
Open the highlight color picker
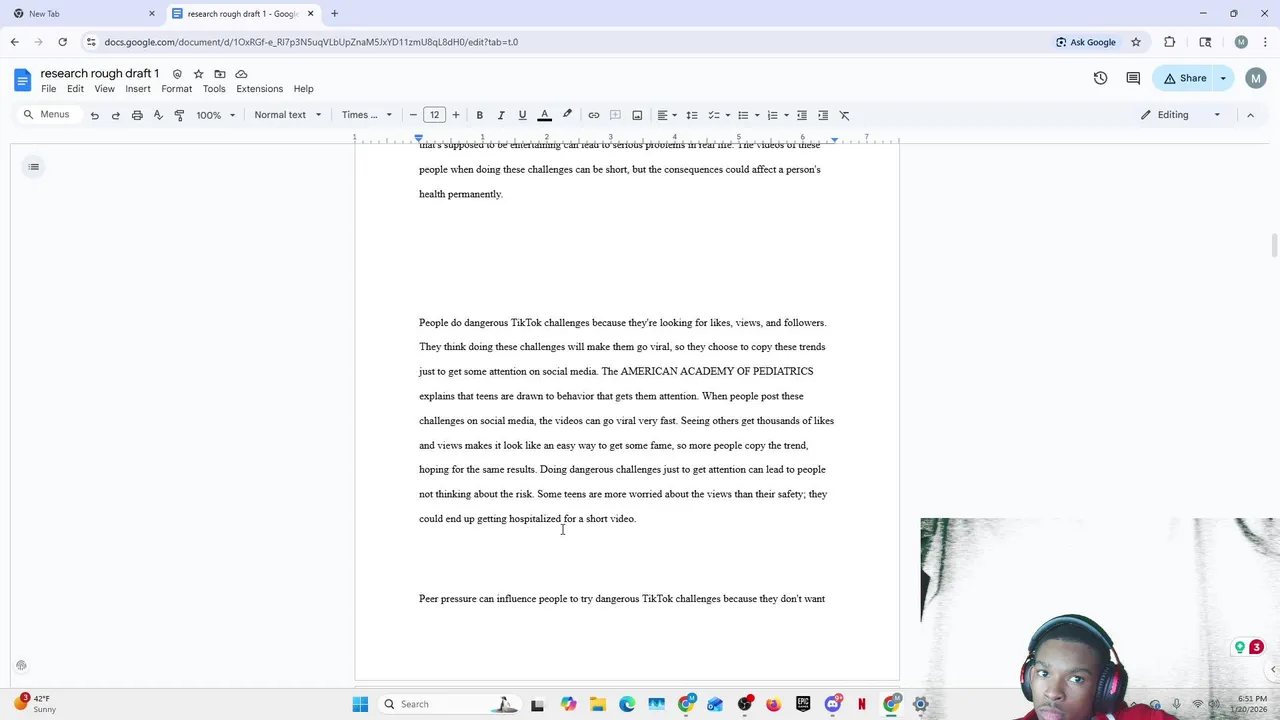[x=567, y=115]
